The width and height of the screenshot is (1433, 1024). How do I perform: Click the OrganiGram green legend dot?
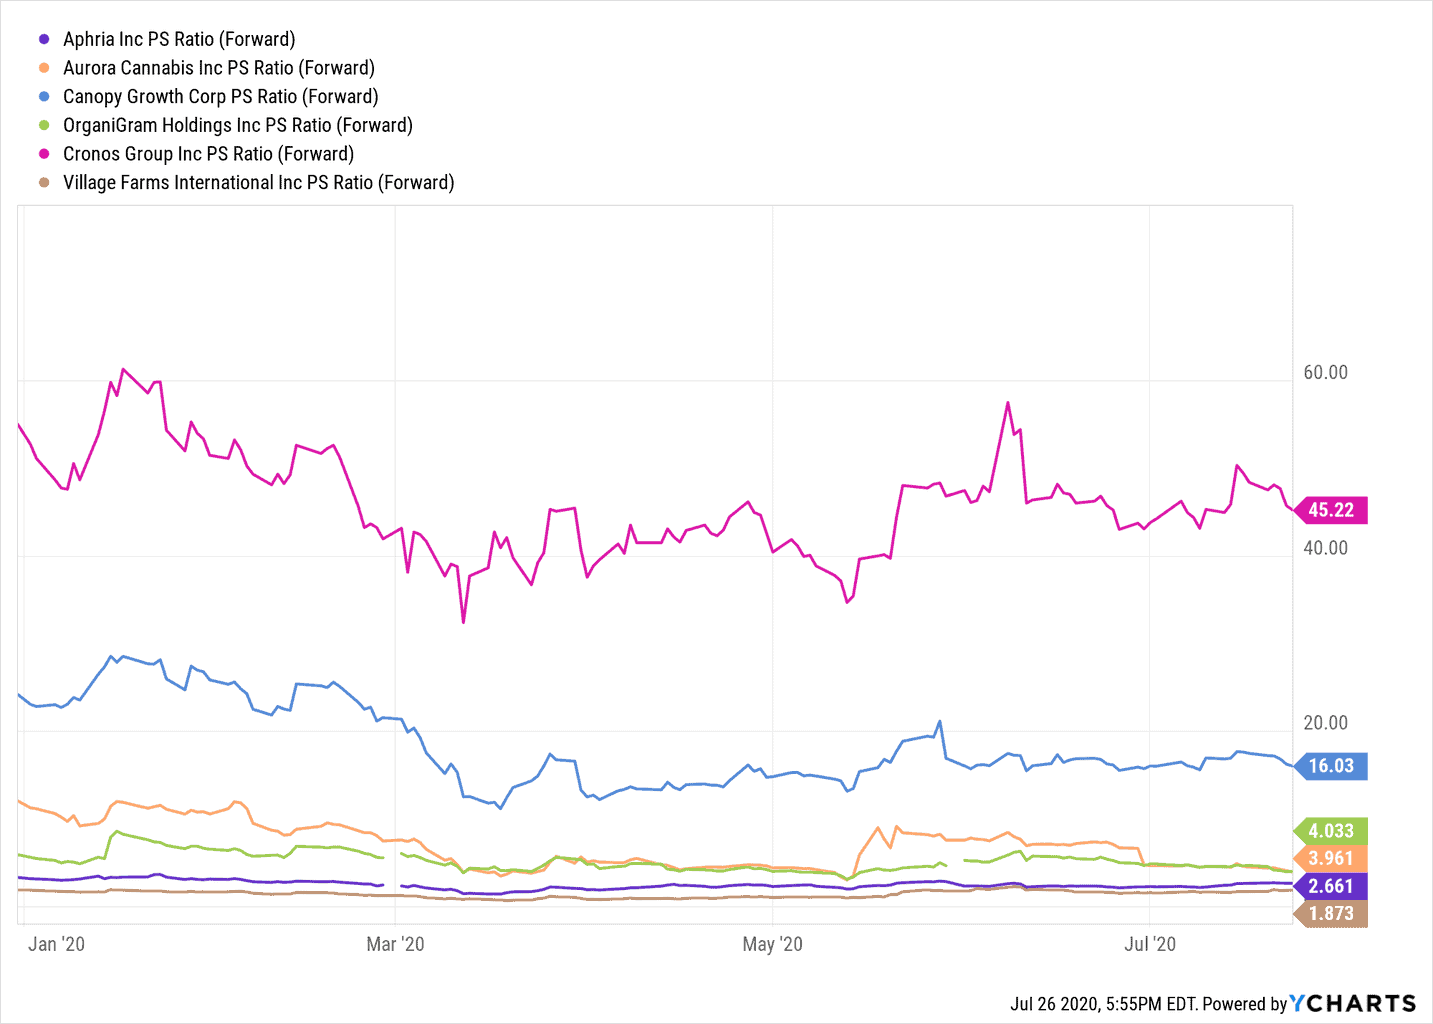tap(44, 125)
